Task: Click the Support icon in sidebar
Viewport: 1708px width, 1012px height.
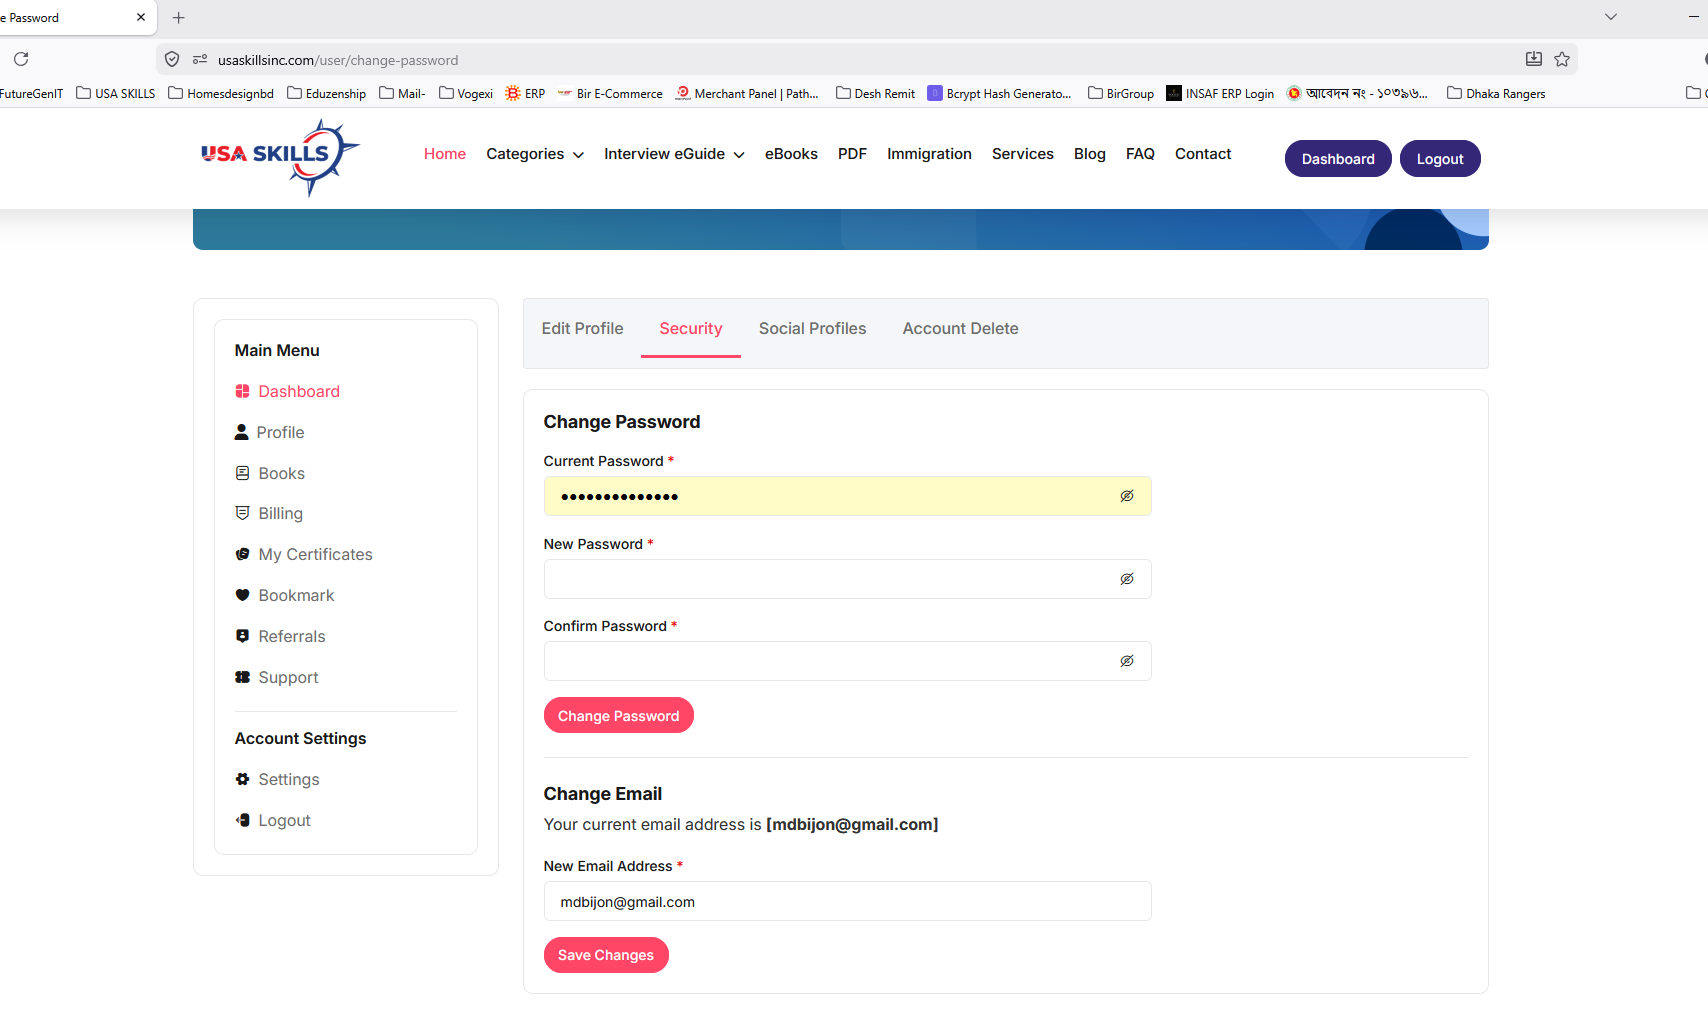Action: point(242,677)
